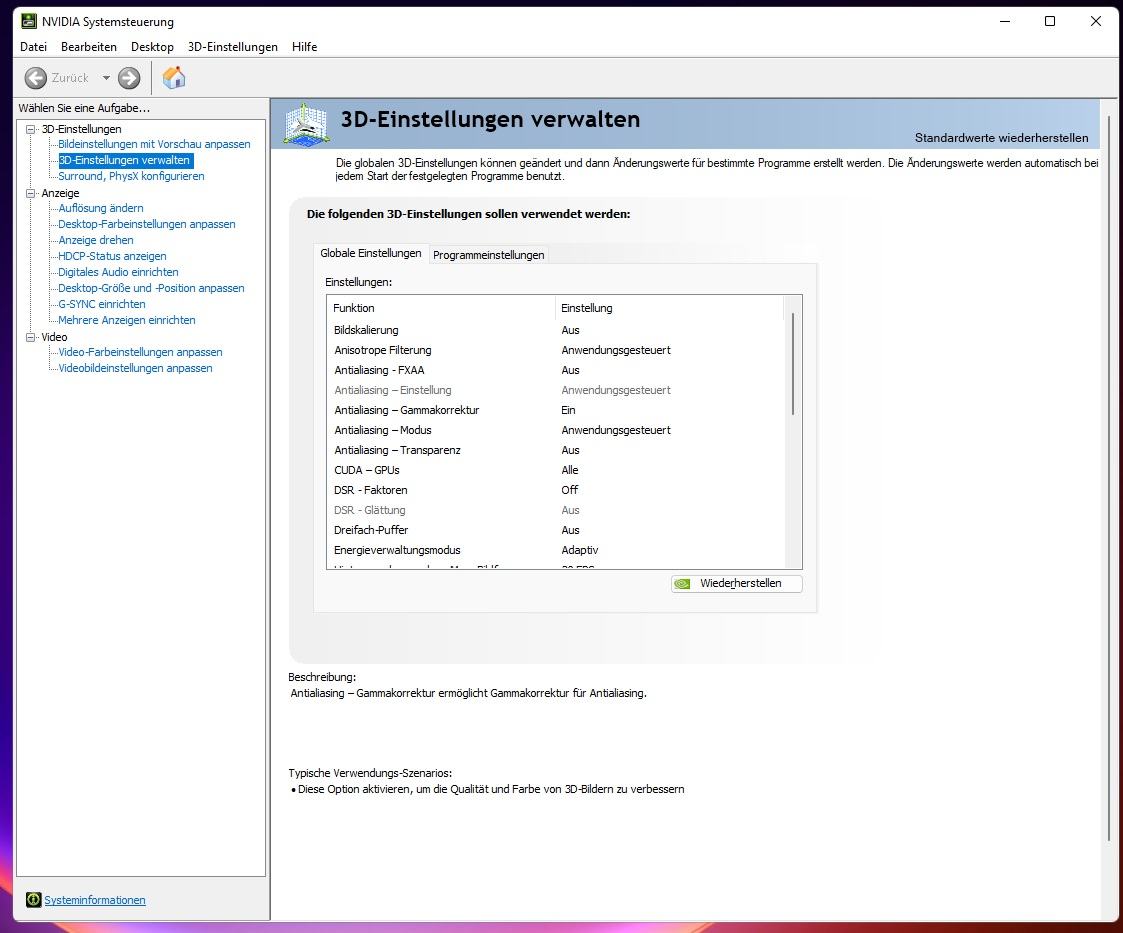Click the Adaptiv value for Energieverwaltungsmodus

click(579, 551)
